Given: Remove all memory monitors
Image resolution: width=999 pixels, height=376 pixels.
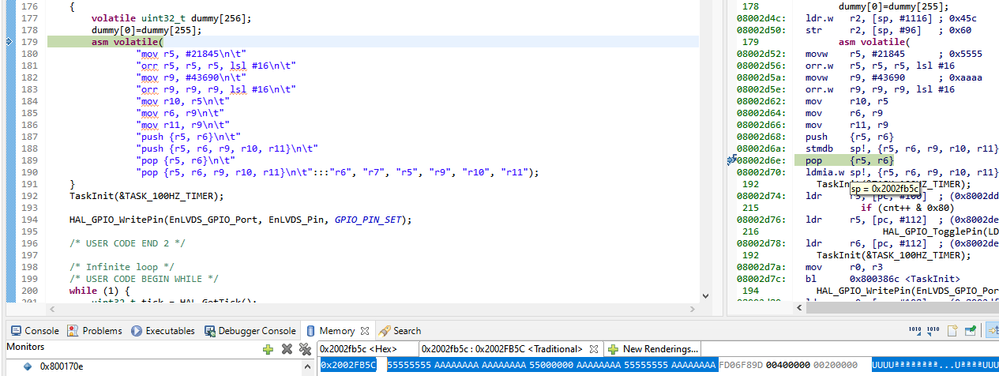Looking at the screenshot, I should pyautogui.click(x=305, y=349).
